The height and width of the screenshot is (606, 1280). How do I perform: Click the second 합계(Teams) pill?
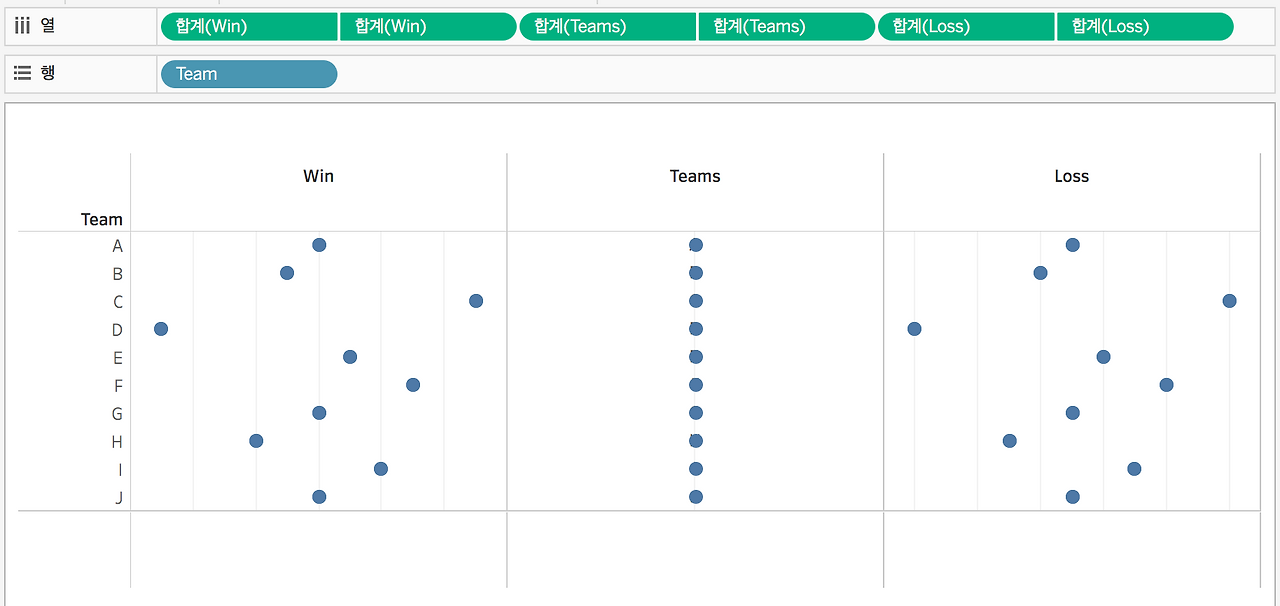pos(787,27)
